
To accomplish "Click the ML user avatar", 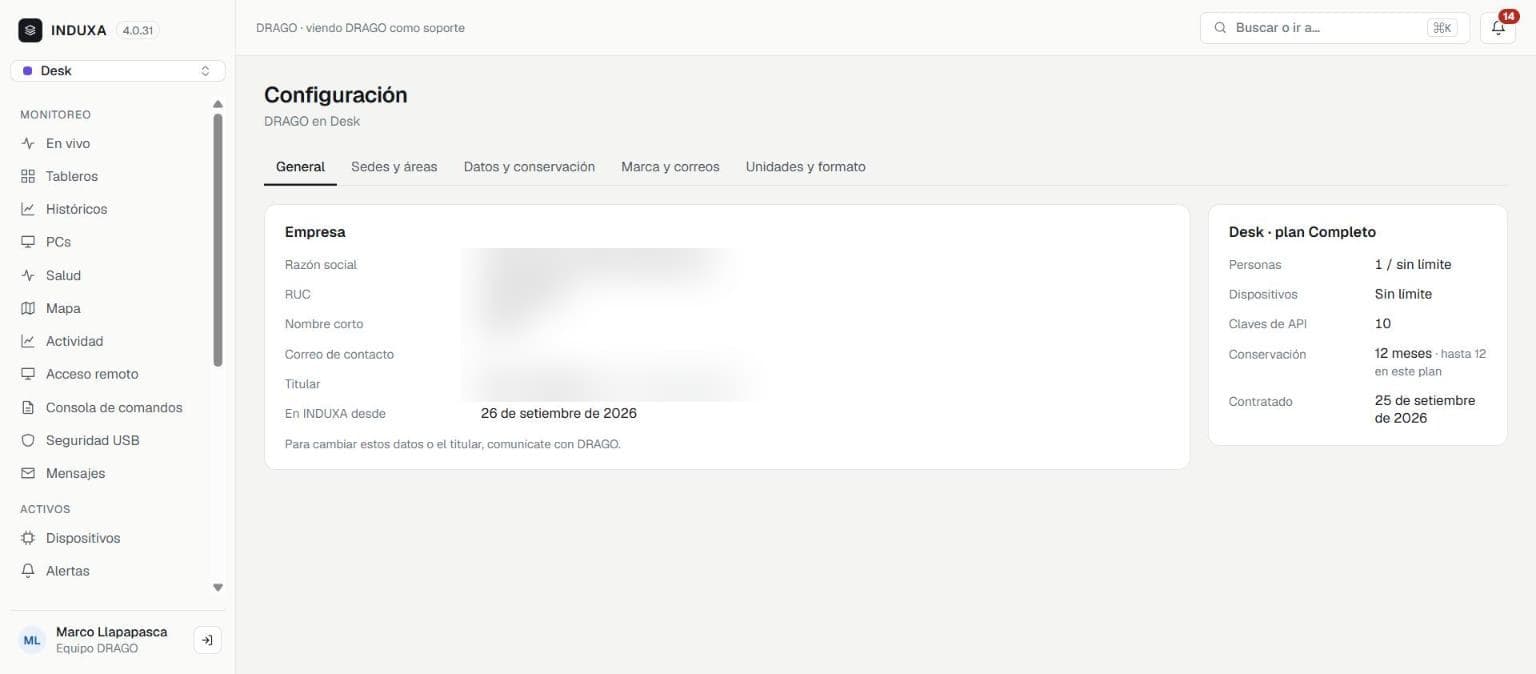I will point(32,640).
